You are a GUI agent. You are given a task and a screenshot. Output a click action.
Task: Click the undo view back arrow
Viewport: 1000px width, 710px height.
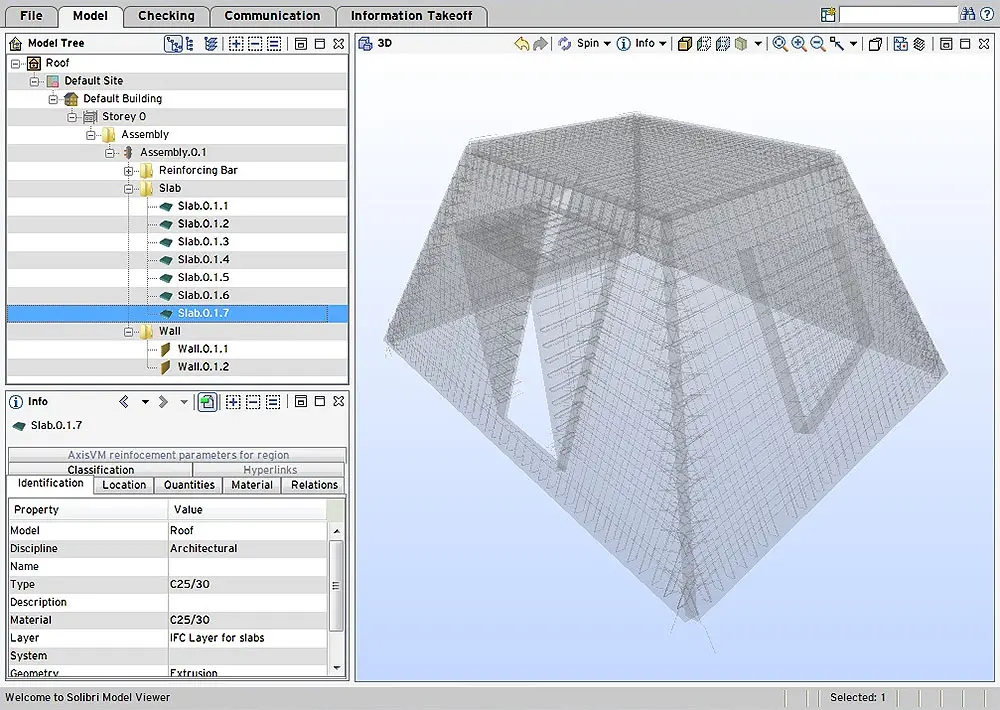521,44
